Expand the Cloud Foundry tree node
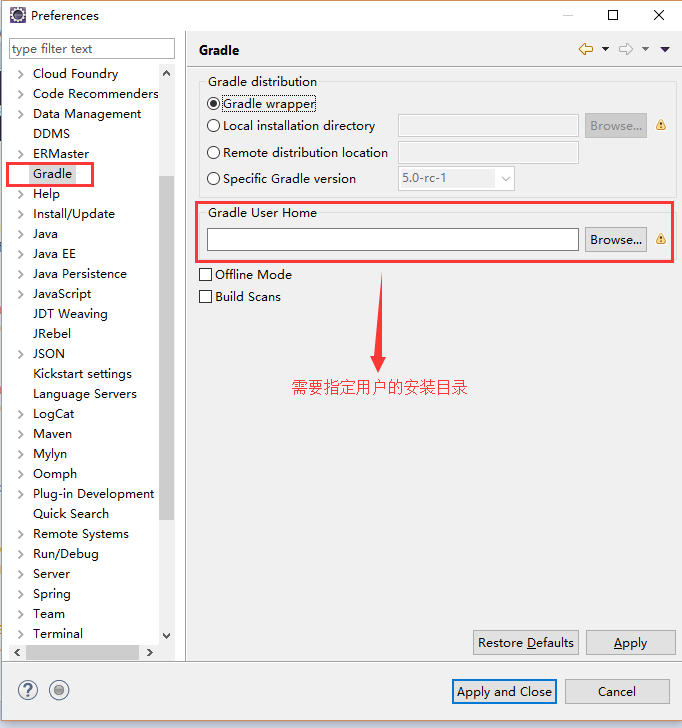 point(20,74)
